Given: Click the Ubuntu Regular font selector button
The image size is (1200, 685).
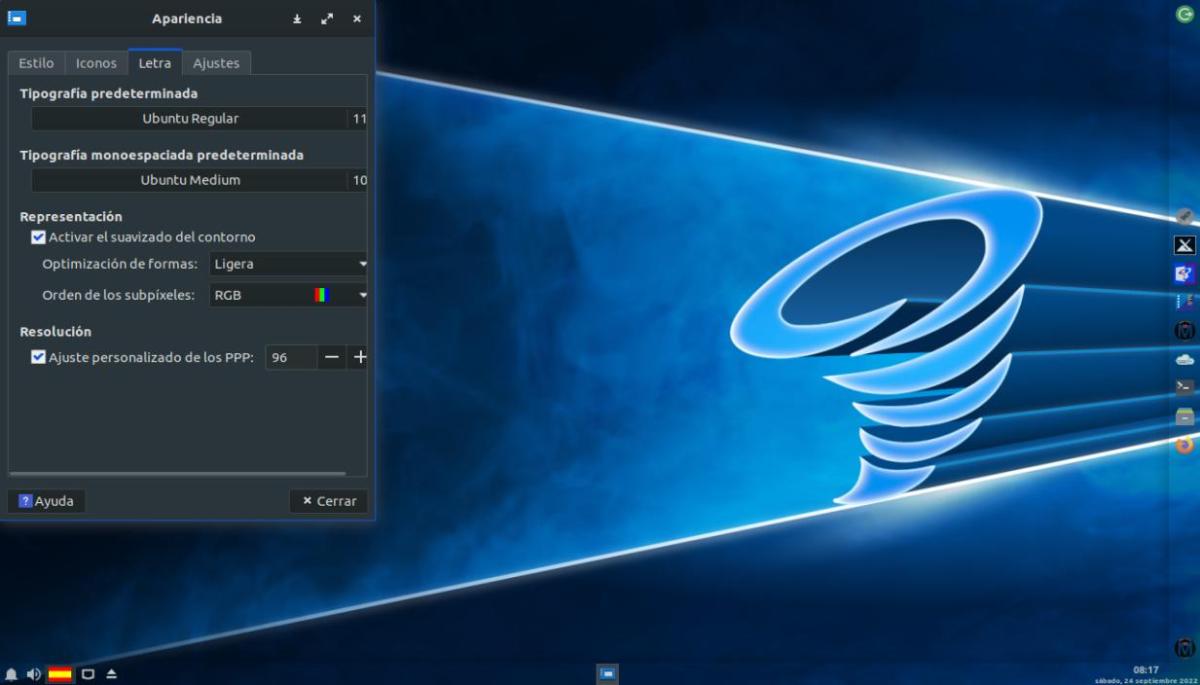Looking at the screenshot, I should coord(190,119).
